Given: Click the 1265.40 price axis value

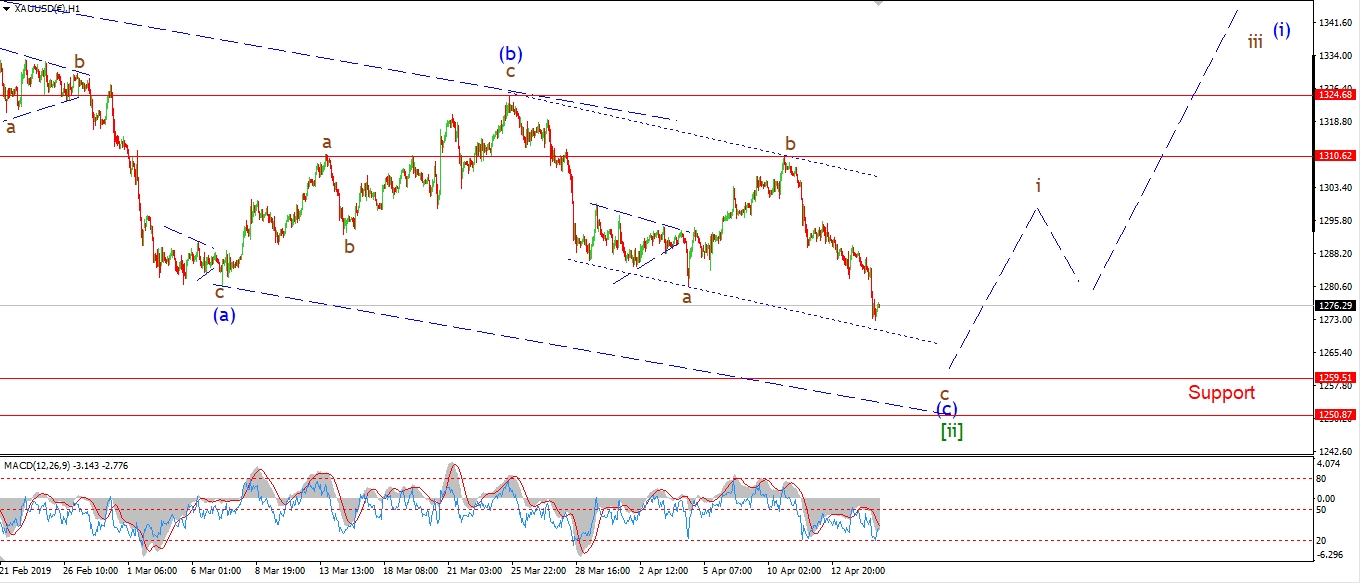Looking at the screenshot, I should coord(1336,353).
